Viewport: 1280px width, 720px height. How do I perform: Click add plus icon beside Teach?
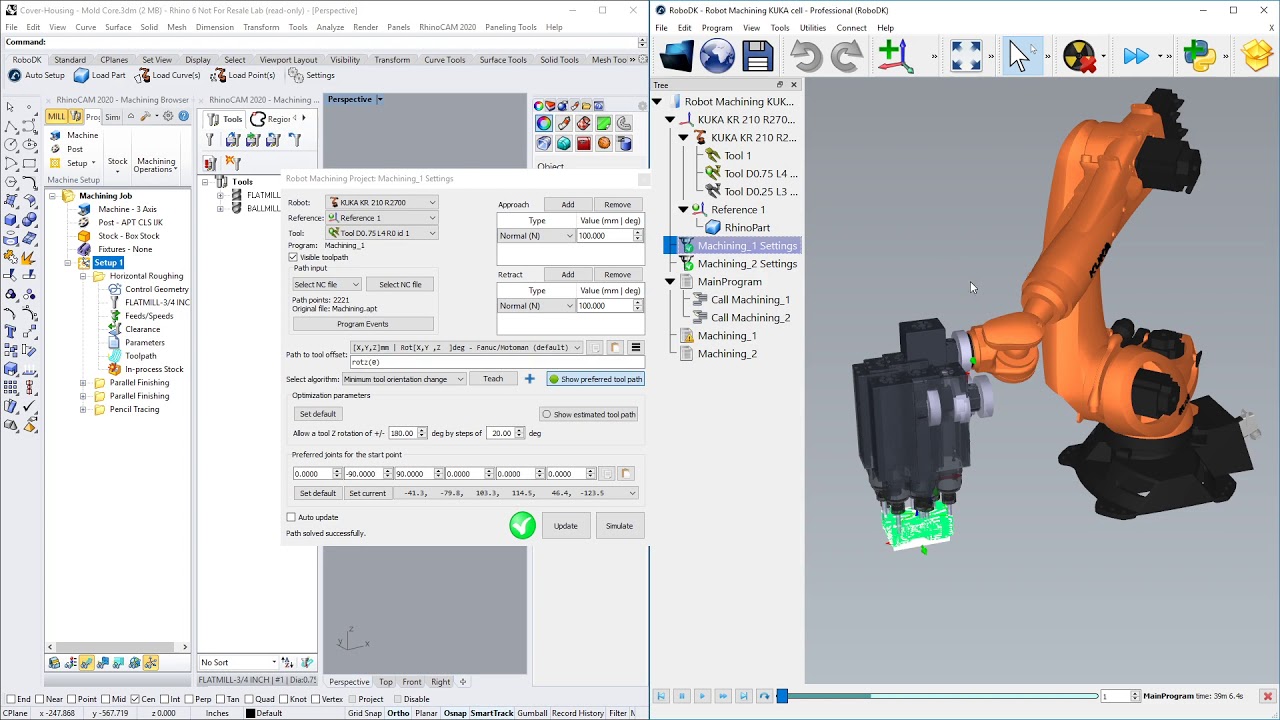click(x=529, y=379)
